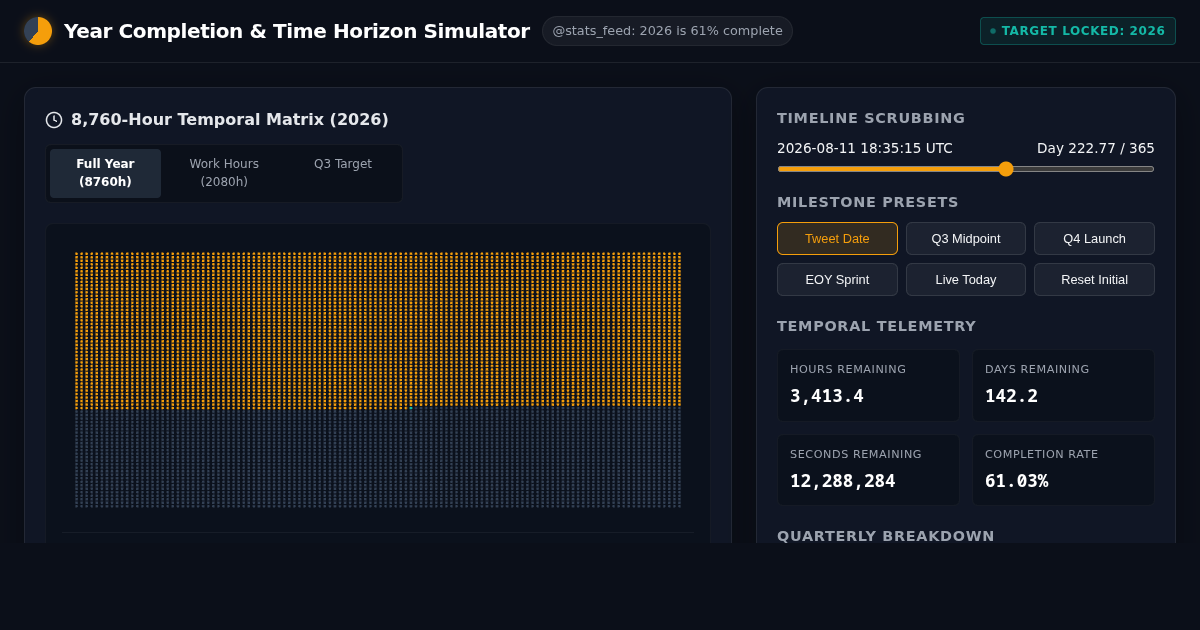Click the 8,760-Hour Temporal Matrix (2026) heading
Screen dimensions: 1200x630
coord(230,120)
